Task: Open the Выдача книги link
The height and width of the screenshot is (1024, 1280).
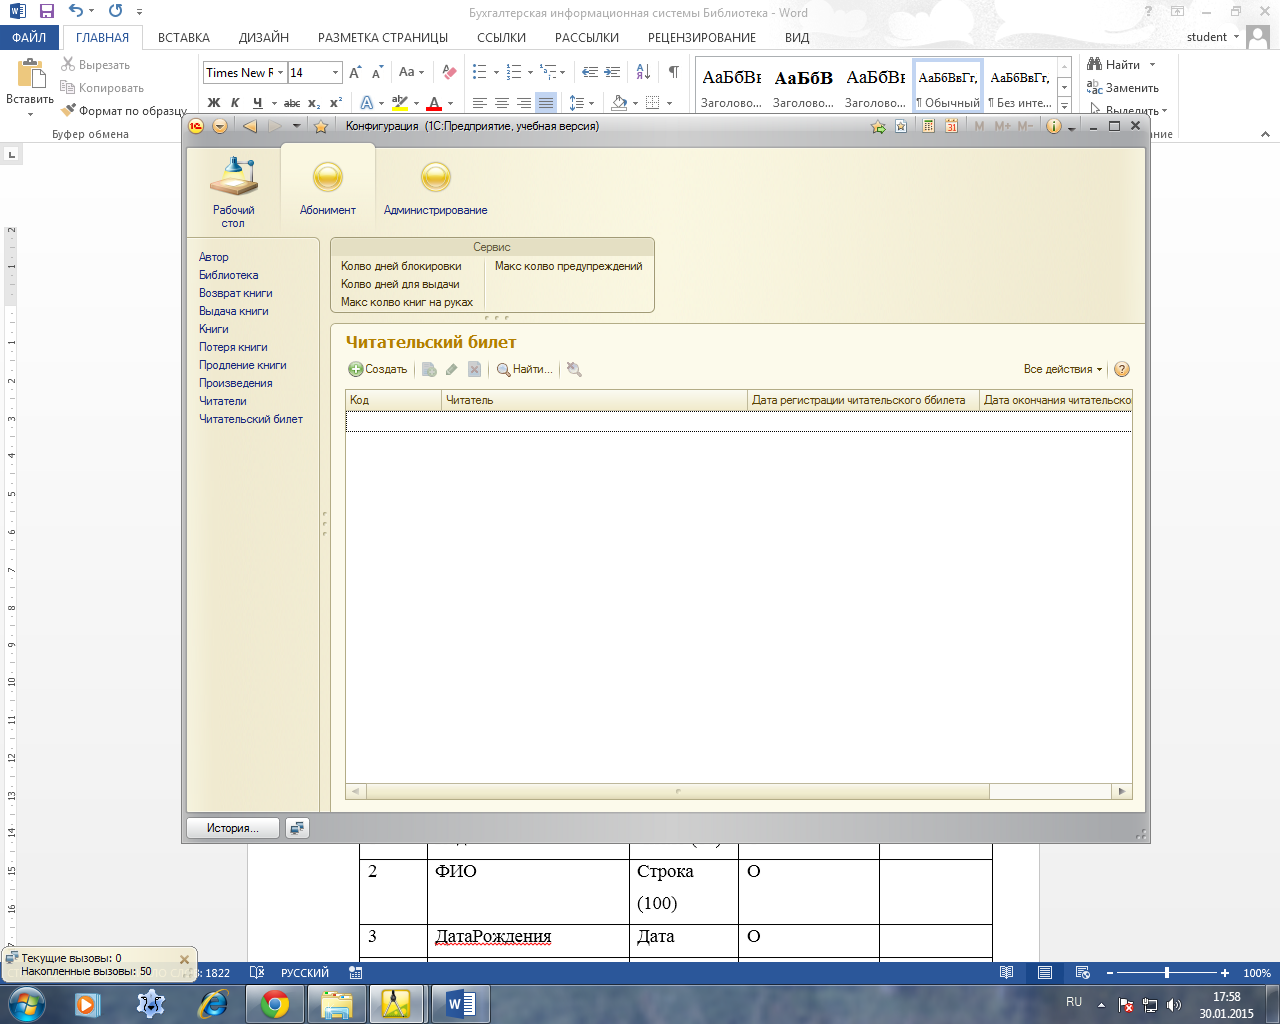Action: pyautogui.click(x=234, y=311)
